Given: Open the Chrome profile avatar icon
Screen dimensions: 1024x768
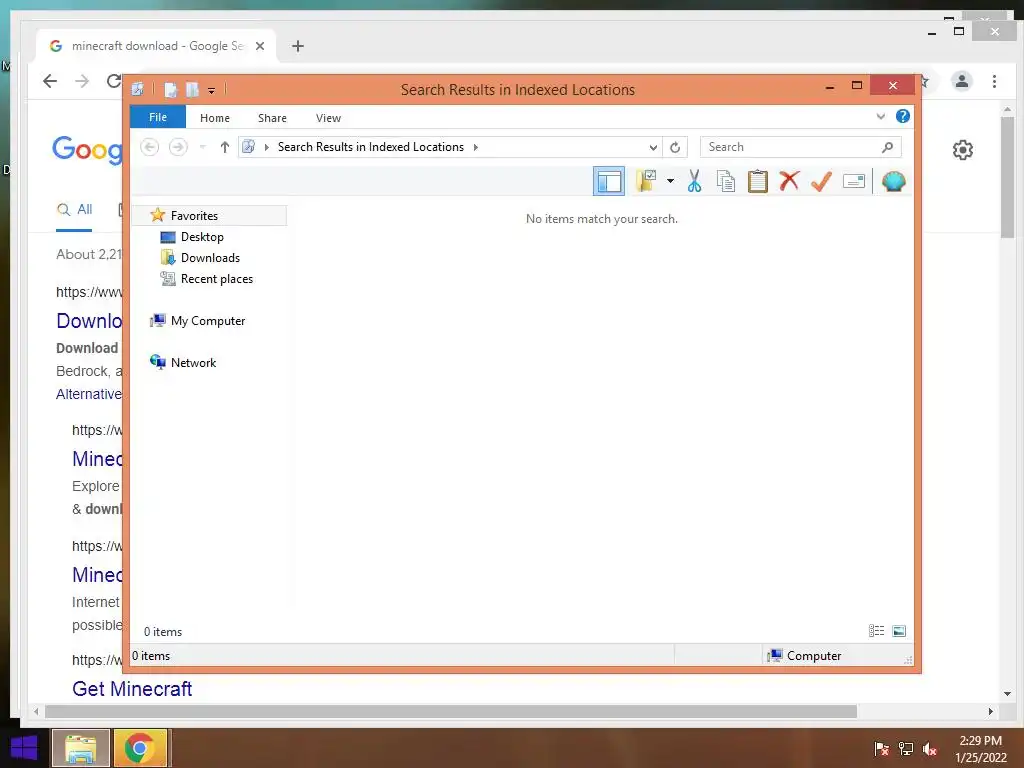Looking at the screenshot, I should coord(961,81).
